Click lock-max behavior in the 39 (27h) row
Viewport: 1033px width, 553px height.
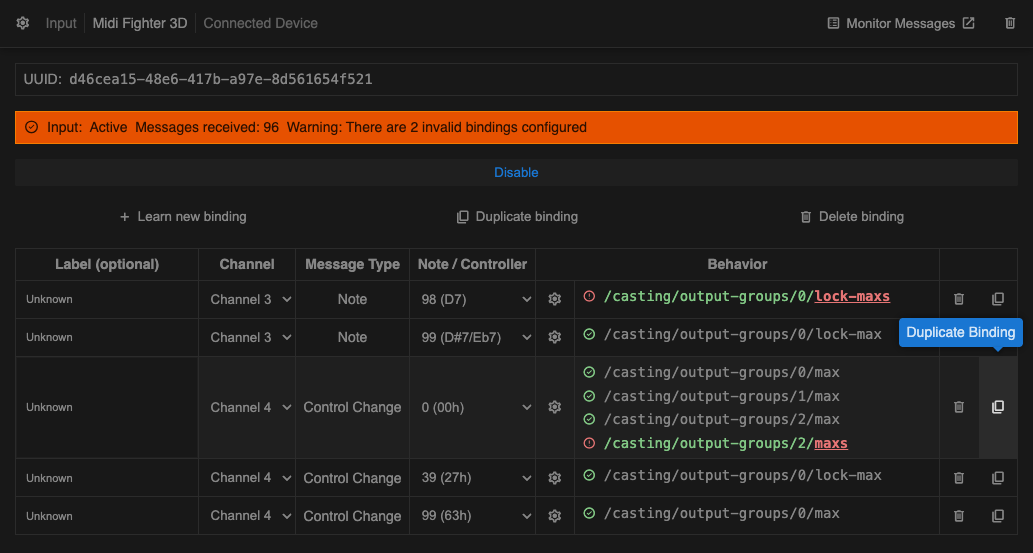742,475
